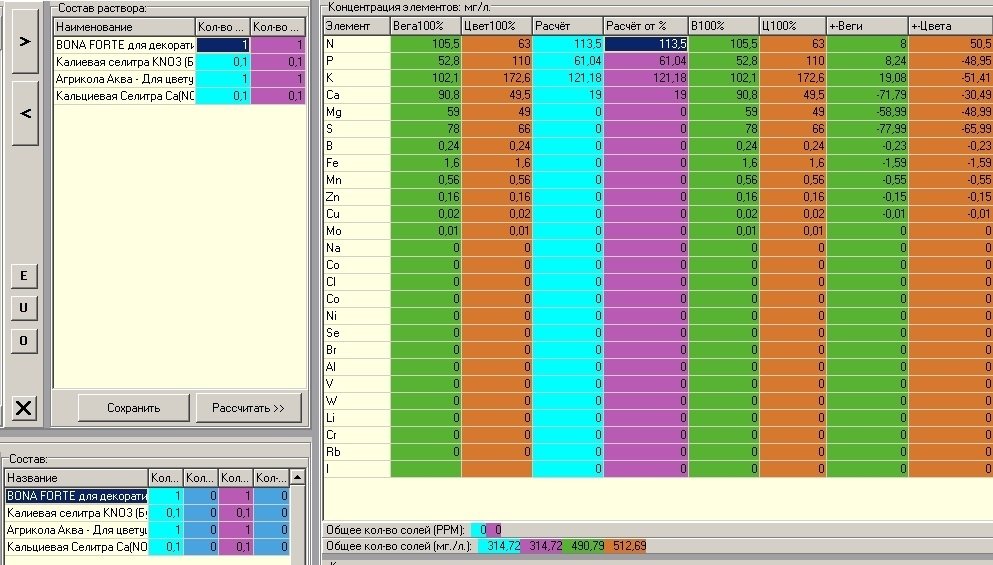Click the E button in sidebar
993x565 pixels.
click(23, 276)
